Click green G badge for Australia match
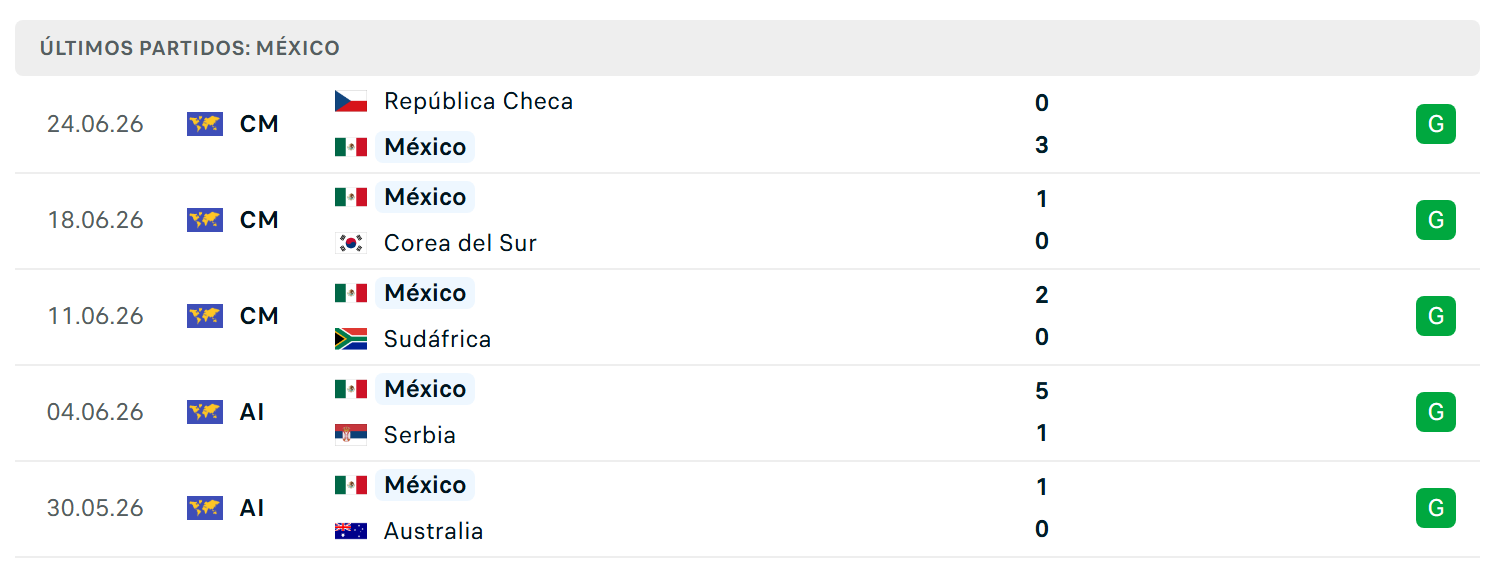 [x=1436, y=508]
